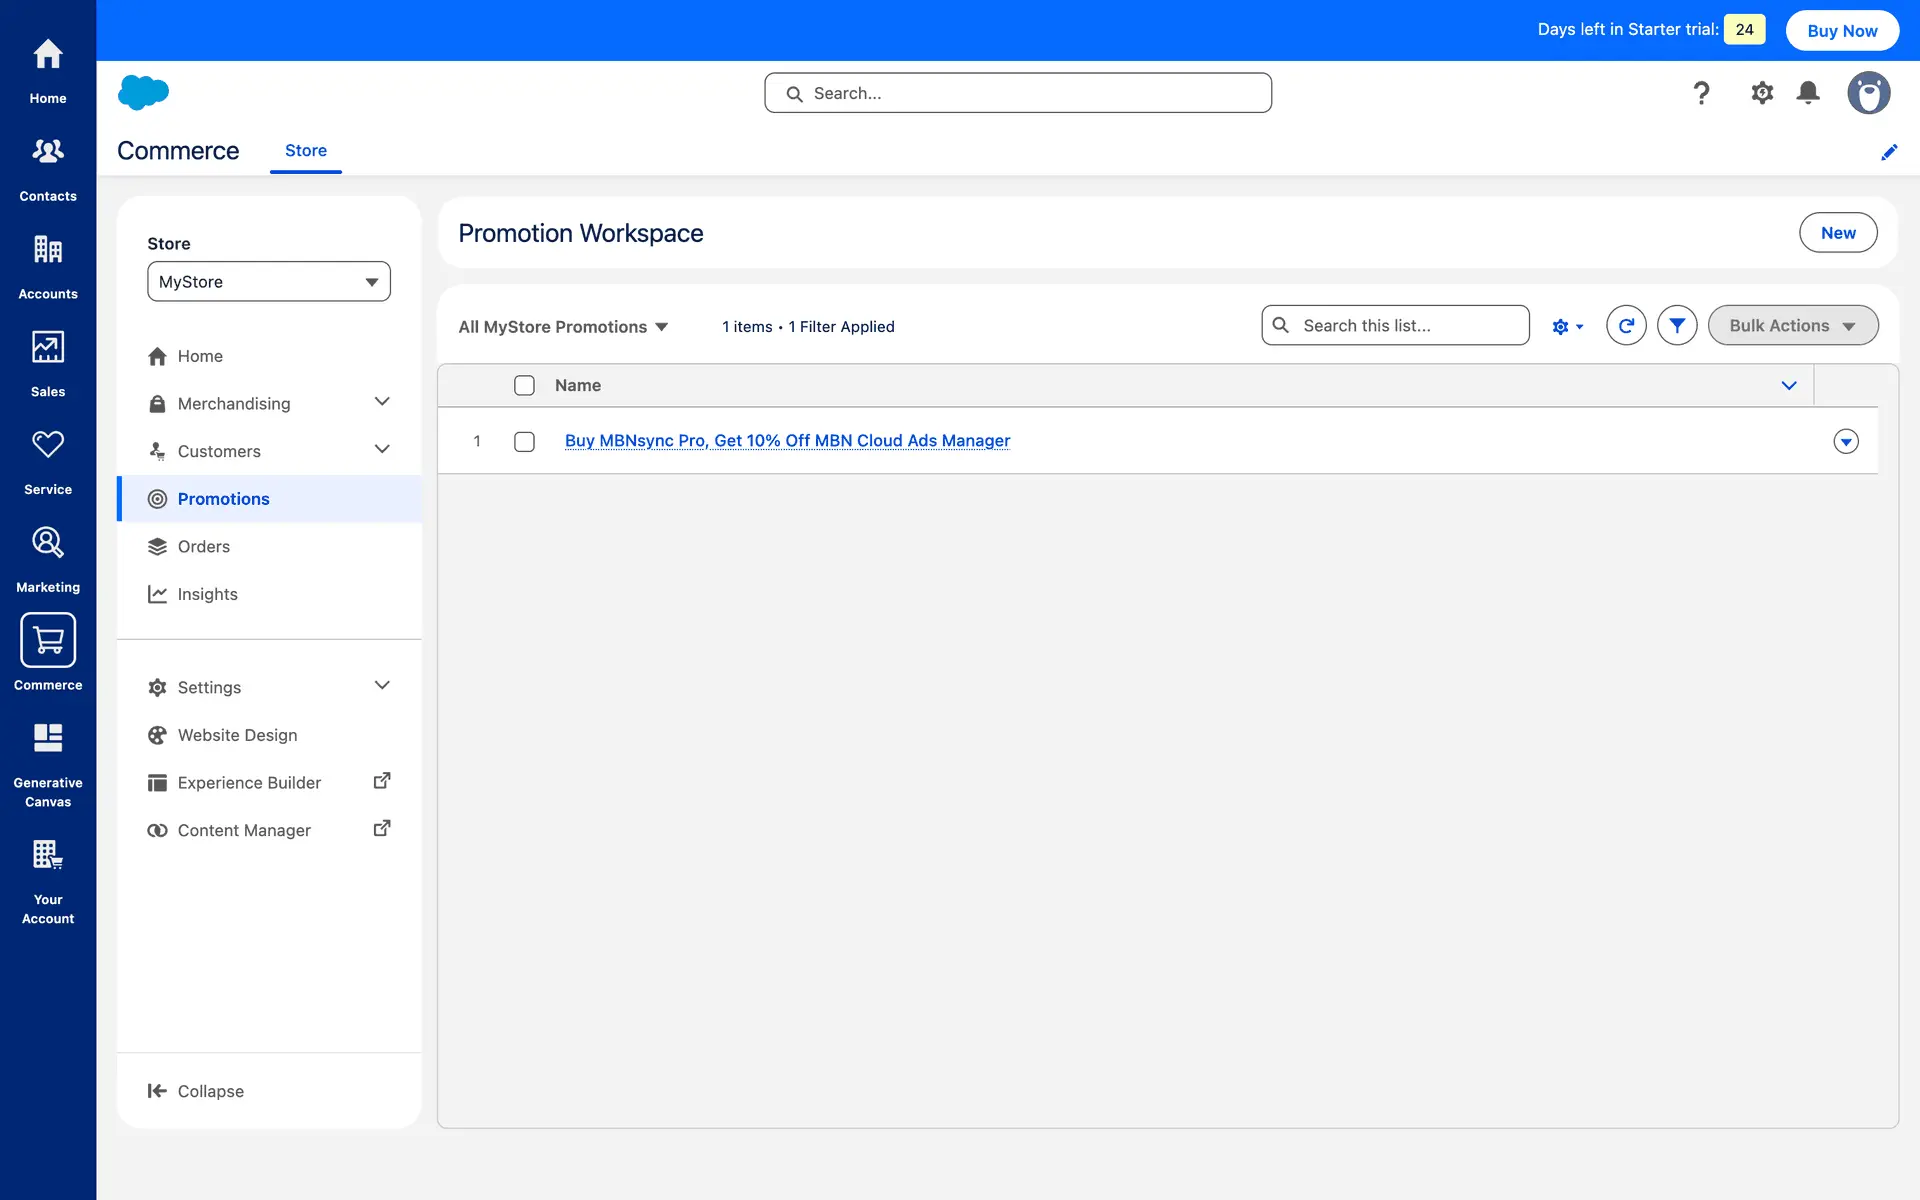Expand the Merchandising section chevron
This screenshot has width=1920, height=1200.
tap(381, 402)
